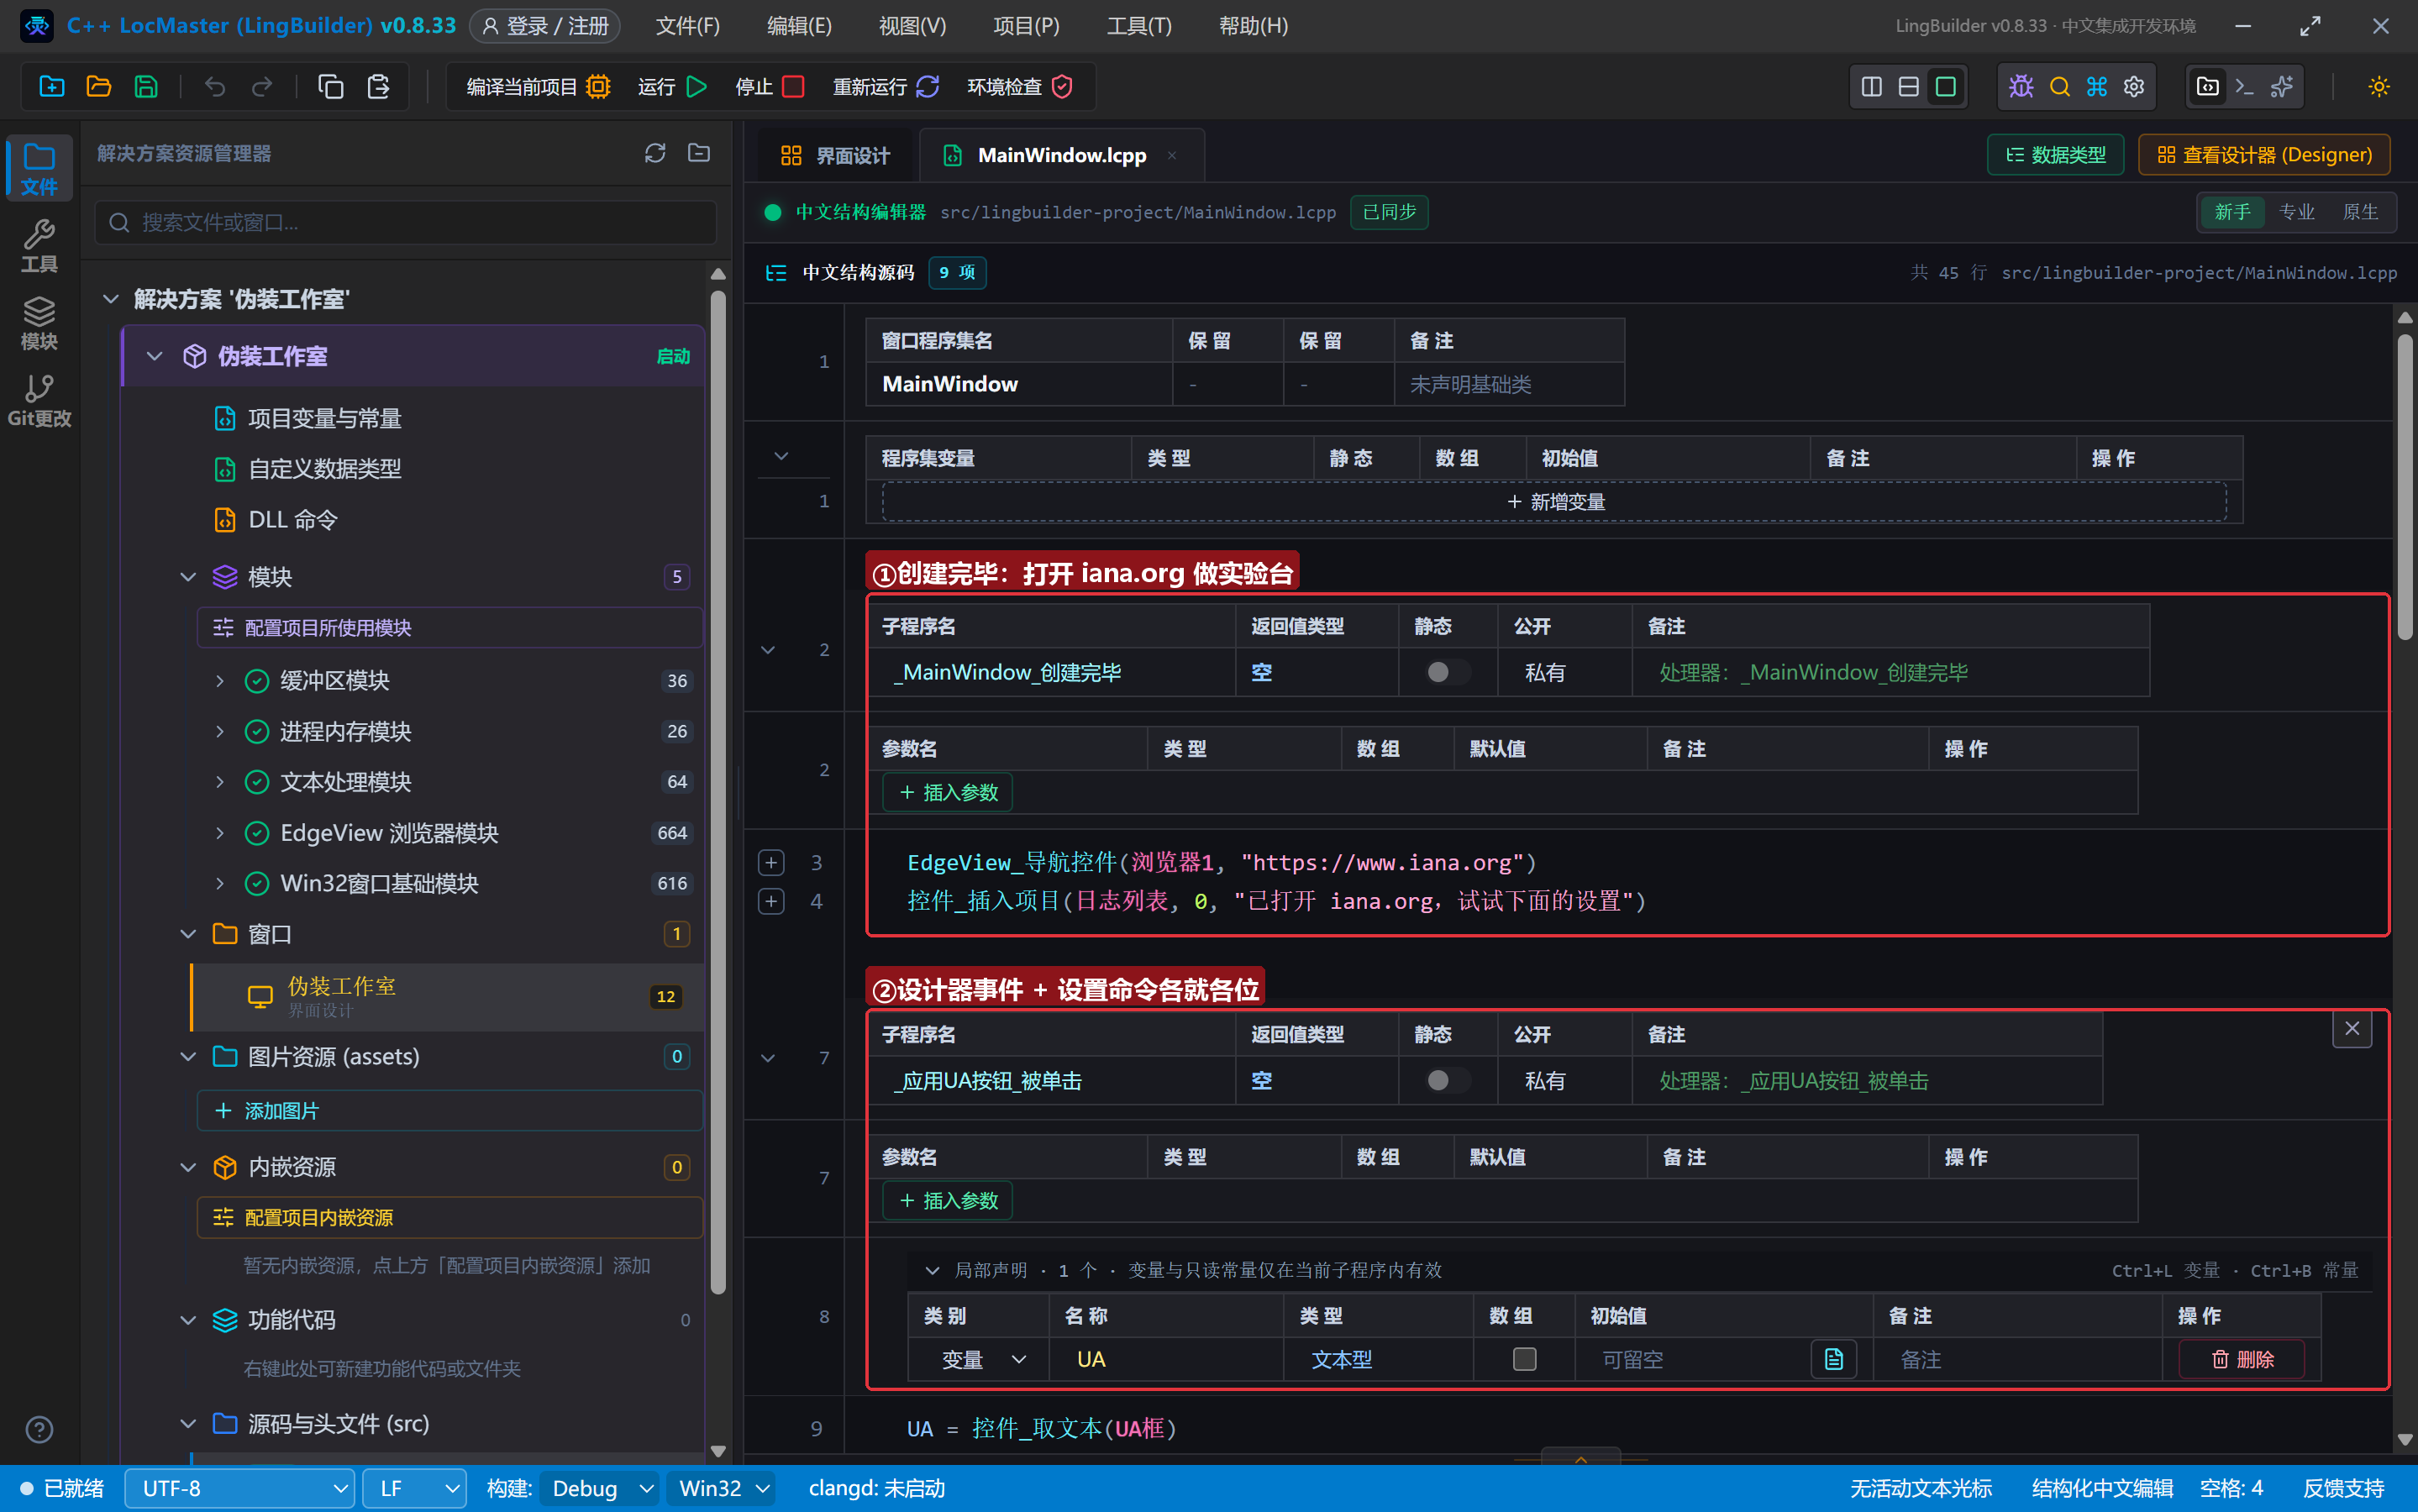
Task: Open the terminal prompt icon
Action: coord(2244,86)
